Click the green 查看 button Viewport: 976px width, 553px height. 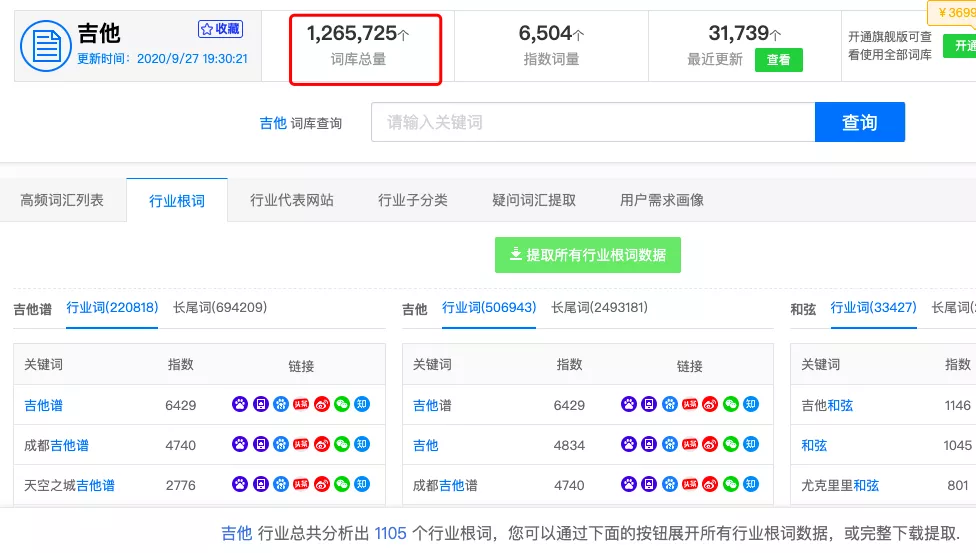[778, 60]
